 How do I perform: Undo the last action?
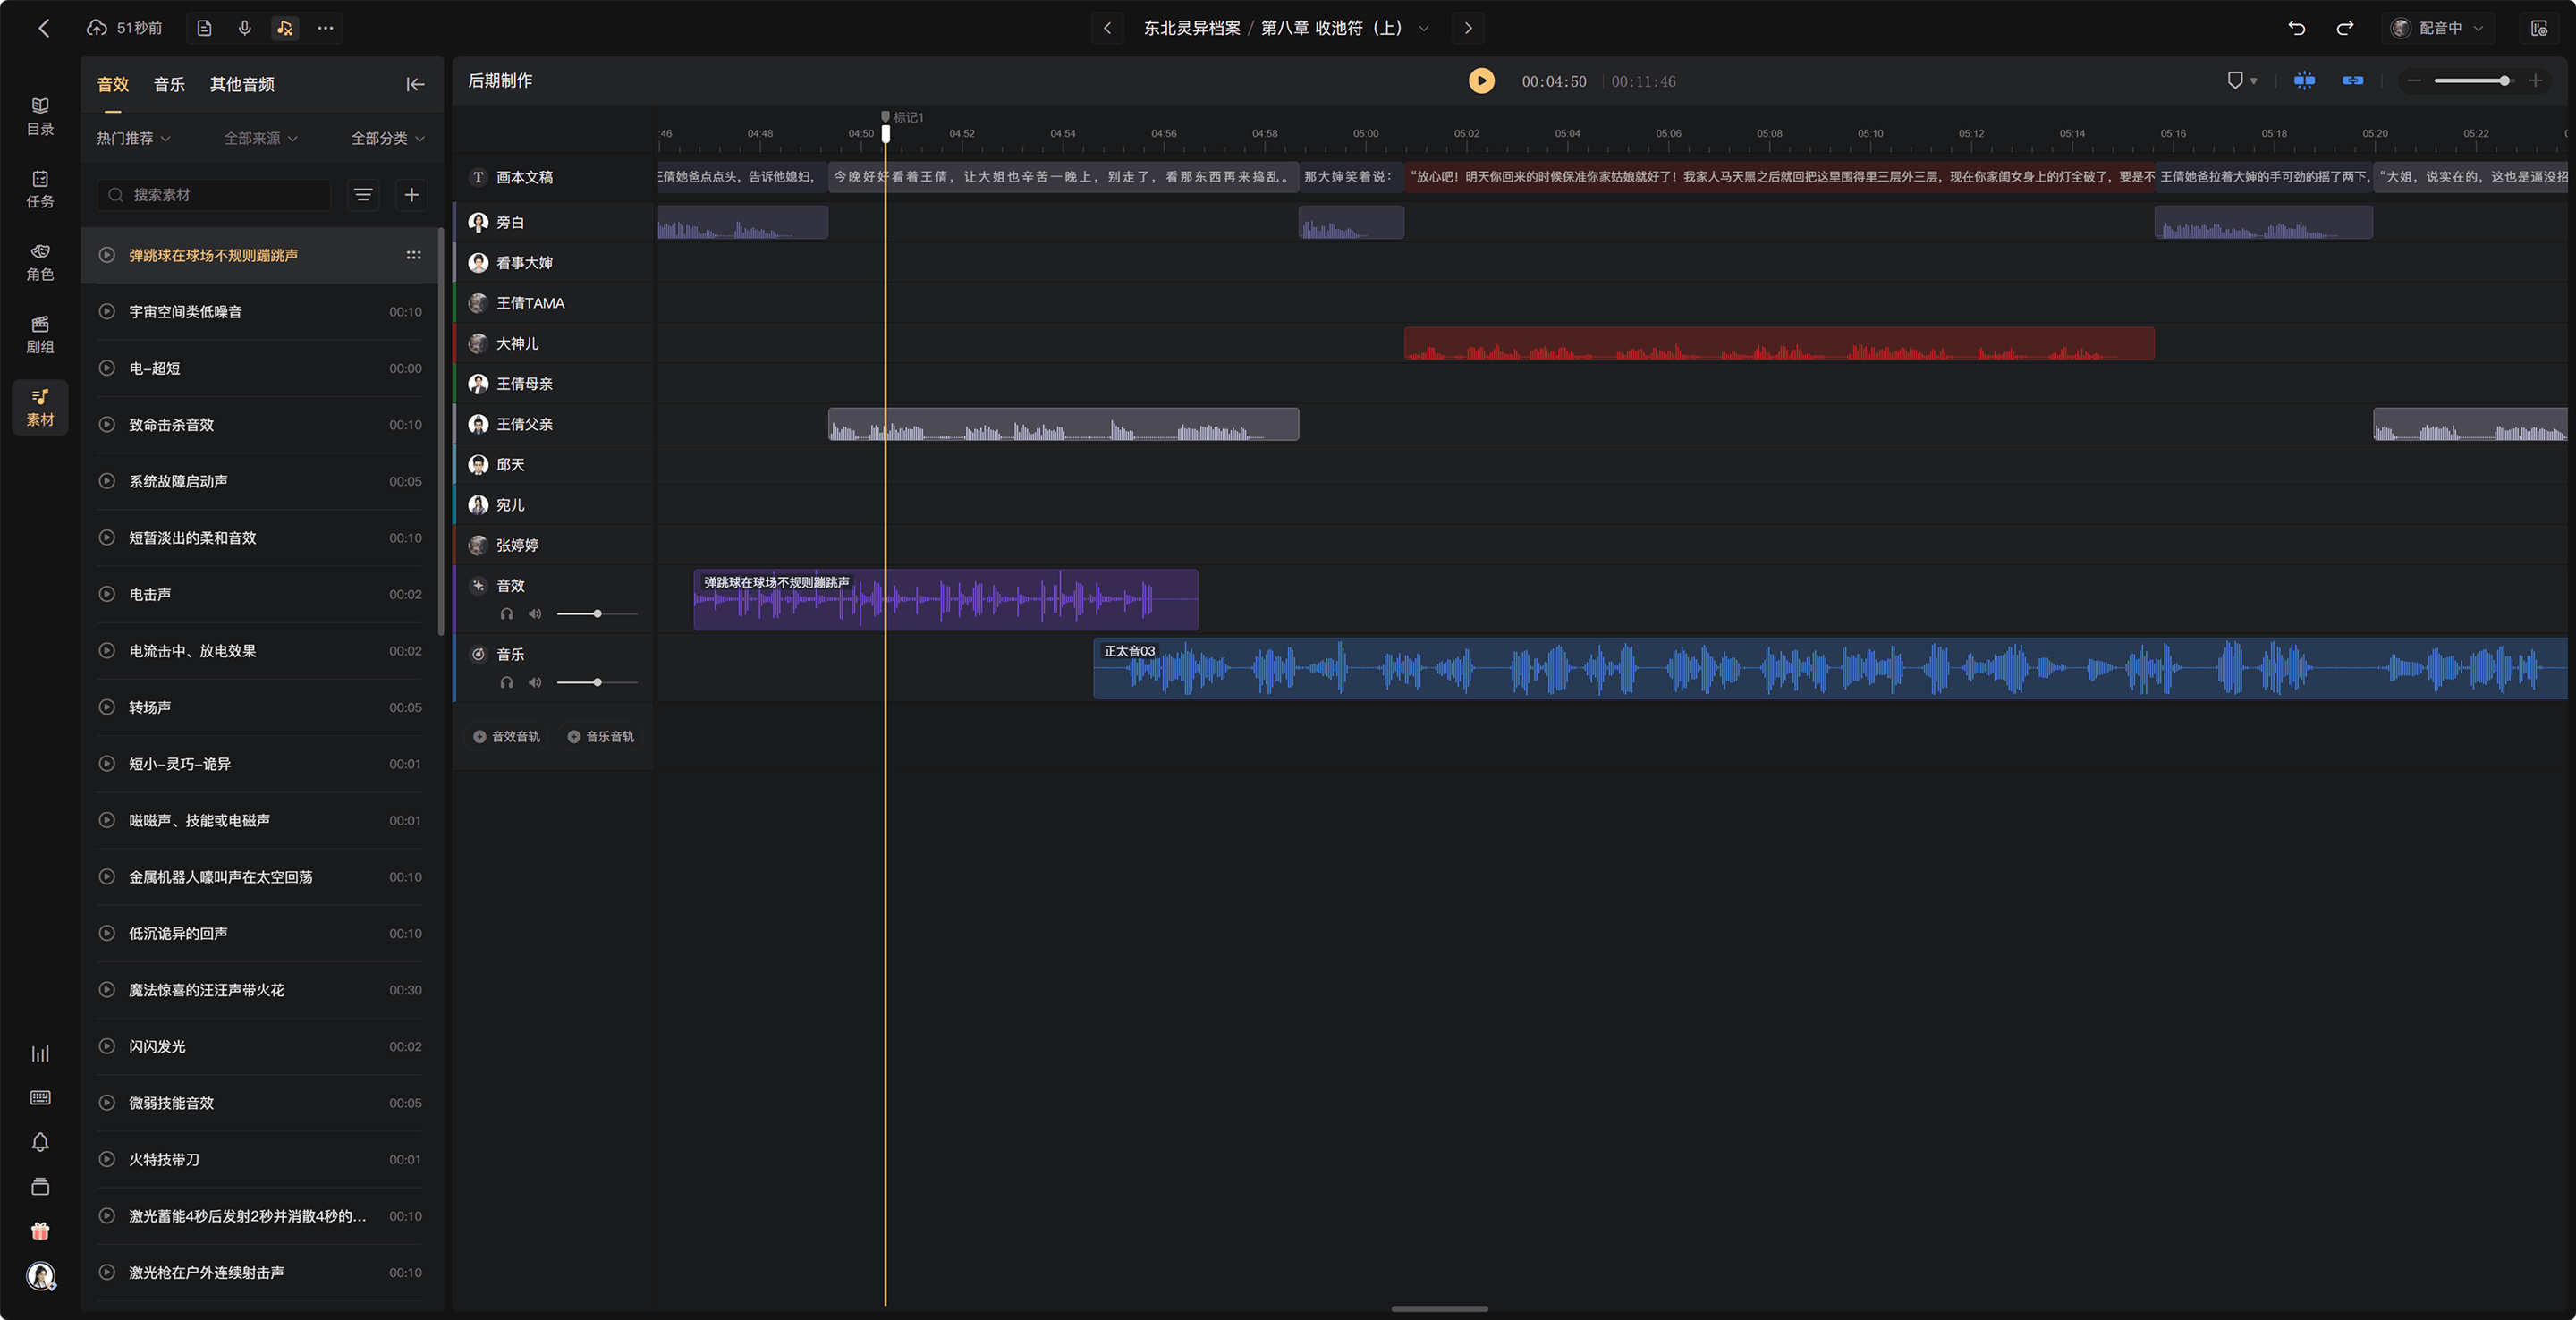2297,28
